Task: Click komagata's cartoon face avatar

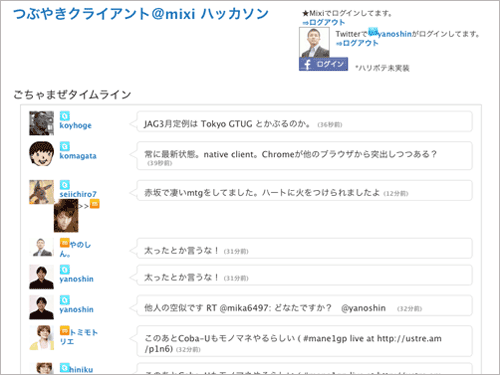Action: pyautogui.click(x=41, y=154)
